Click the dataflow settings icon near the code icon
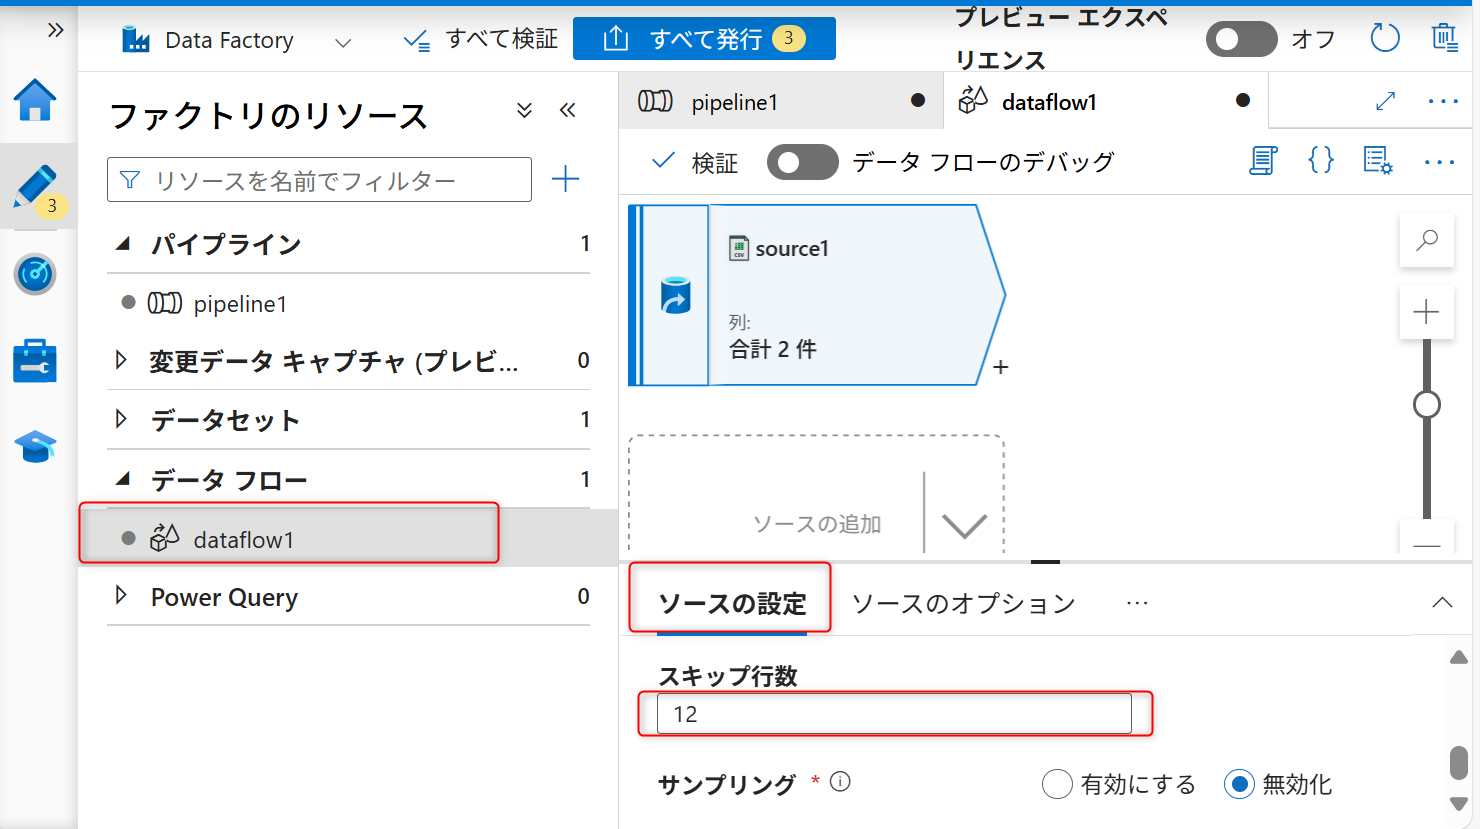The height and width of the screenshot is (829, 1480). (x=1378, y=161)
